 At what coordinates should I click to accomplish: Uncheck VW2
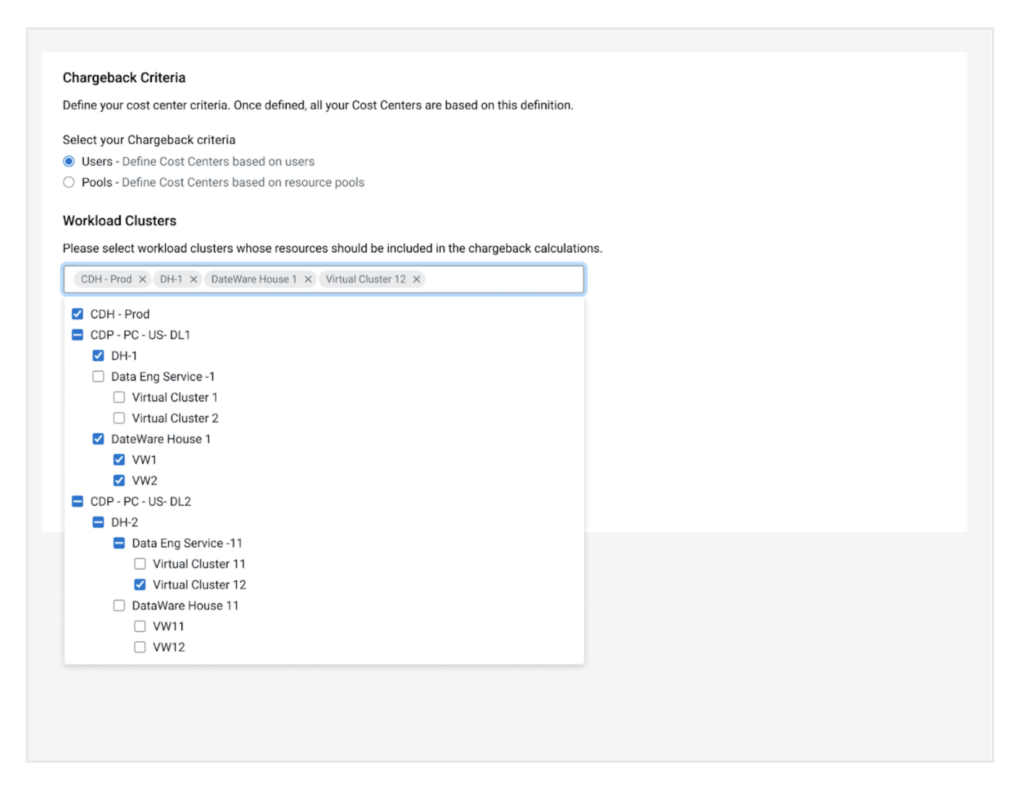pyautogui.click(x=119, y=480)
